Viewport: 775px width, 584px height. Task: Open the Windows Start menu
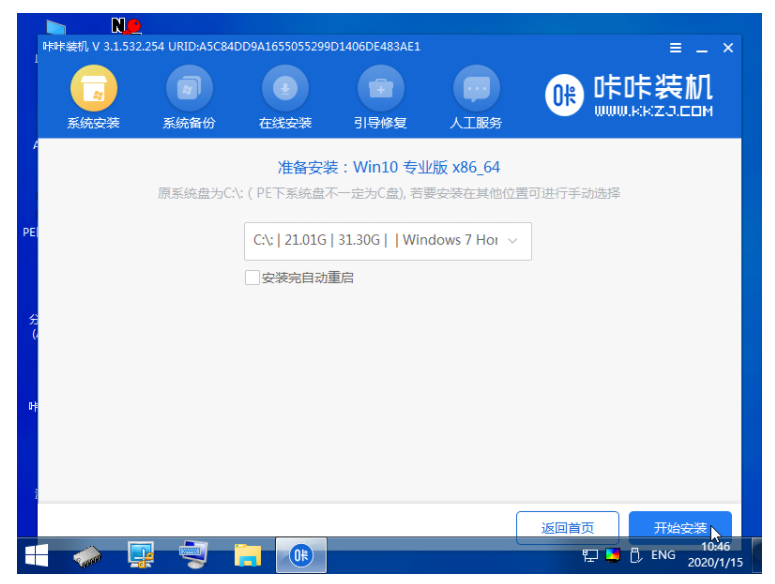point(36,555)
